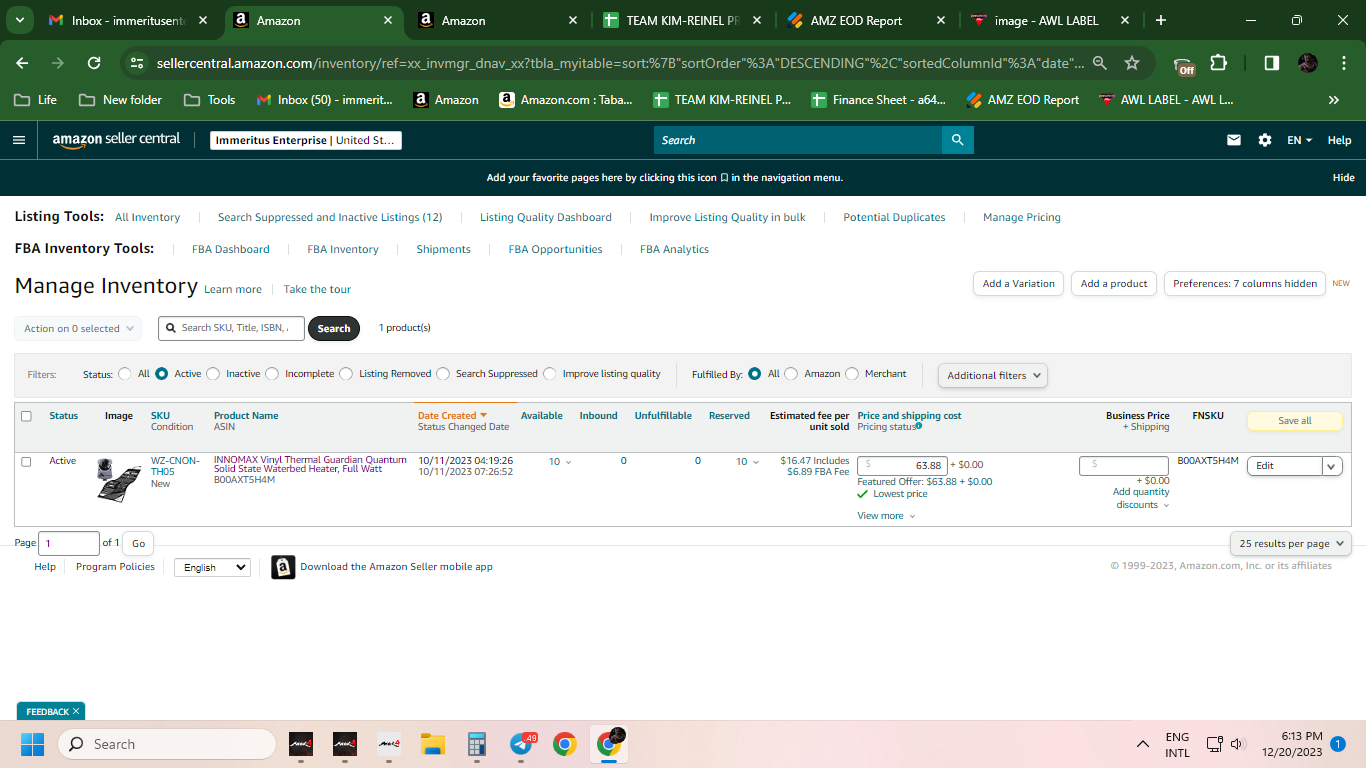The image size is (1366, 768).
Task: Click the Amazon Seller Central logo
Action: pyautogui.click(x=116, y=140)
